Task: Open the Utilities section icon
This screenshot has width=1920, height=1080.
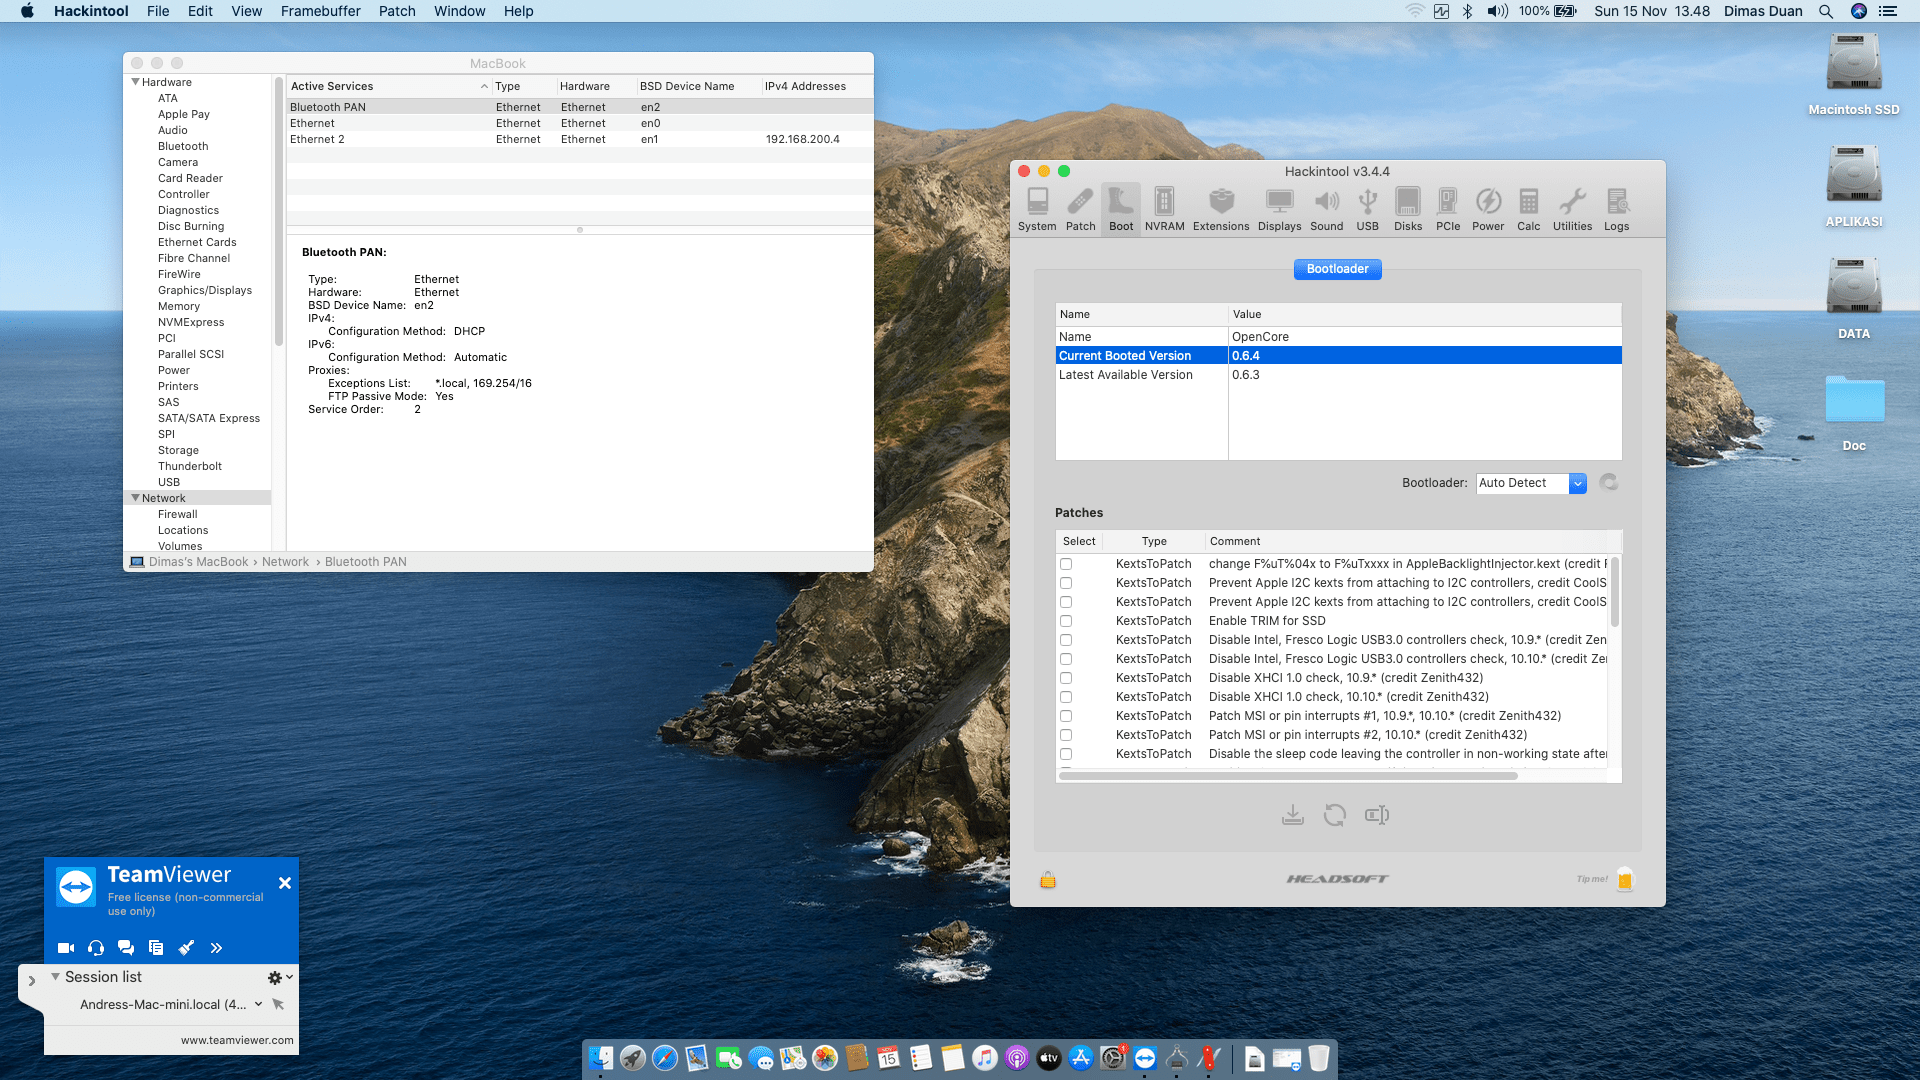Action: (x=1572, y=210)
